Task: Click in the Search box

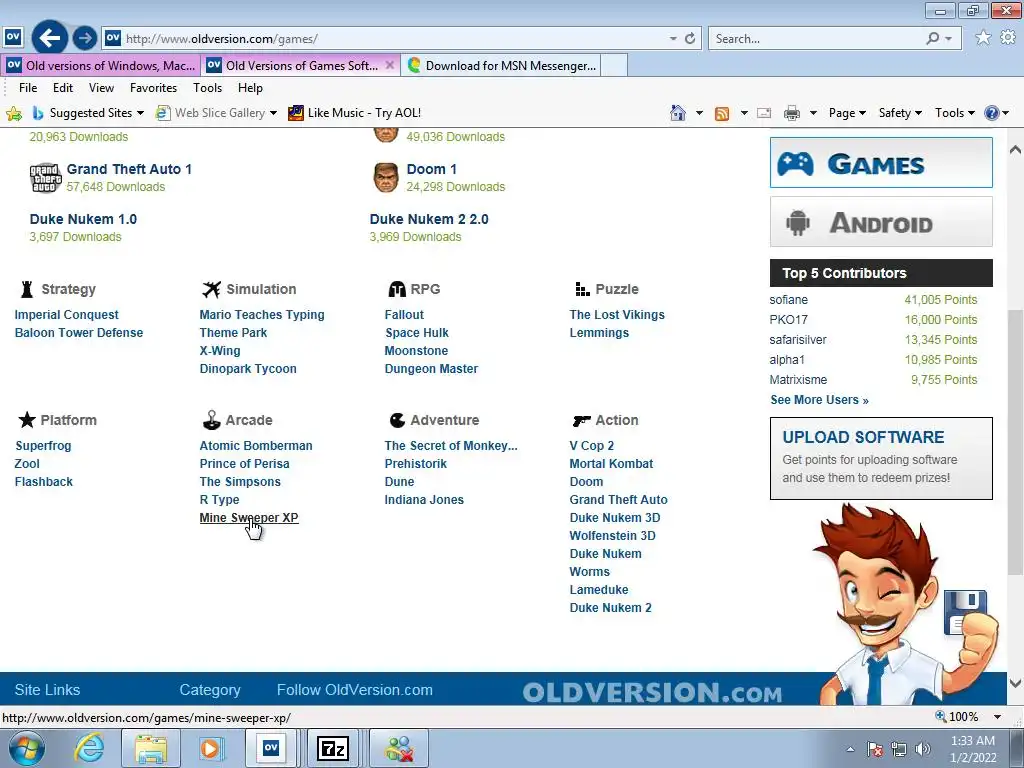Action: coord(816,39)
